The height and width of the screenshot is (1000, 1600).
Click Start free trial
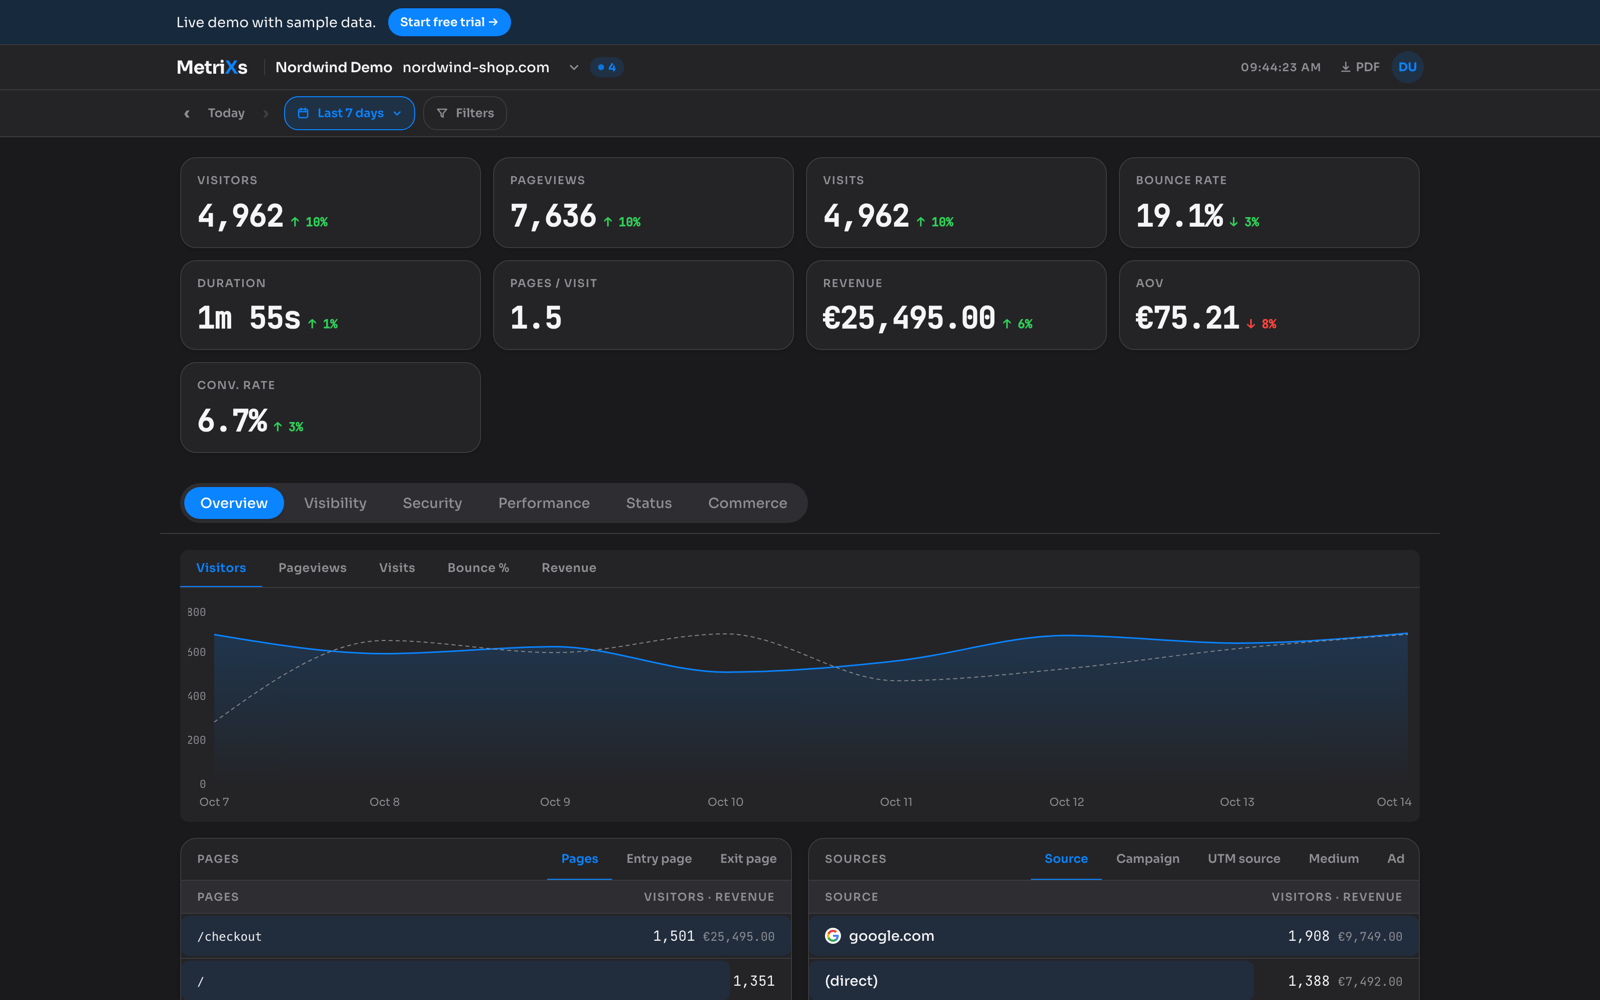[449, 22]
